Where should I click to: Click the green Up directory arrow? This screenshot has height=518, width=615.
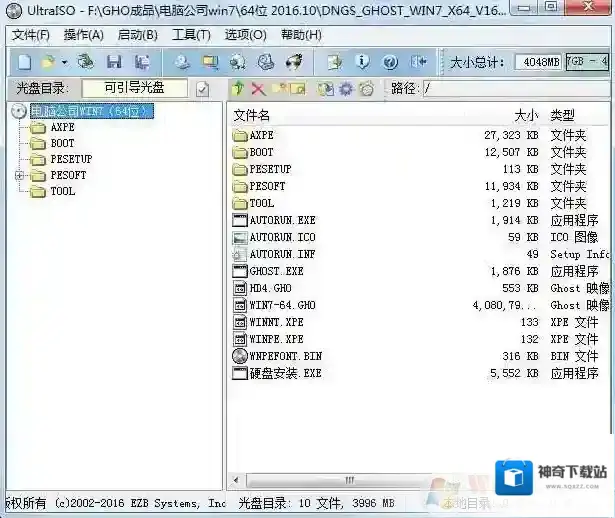pos(238,89)
